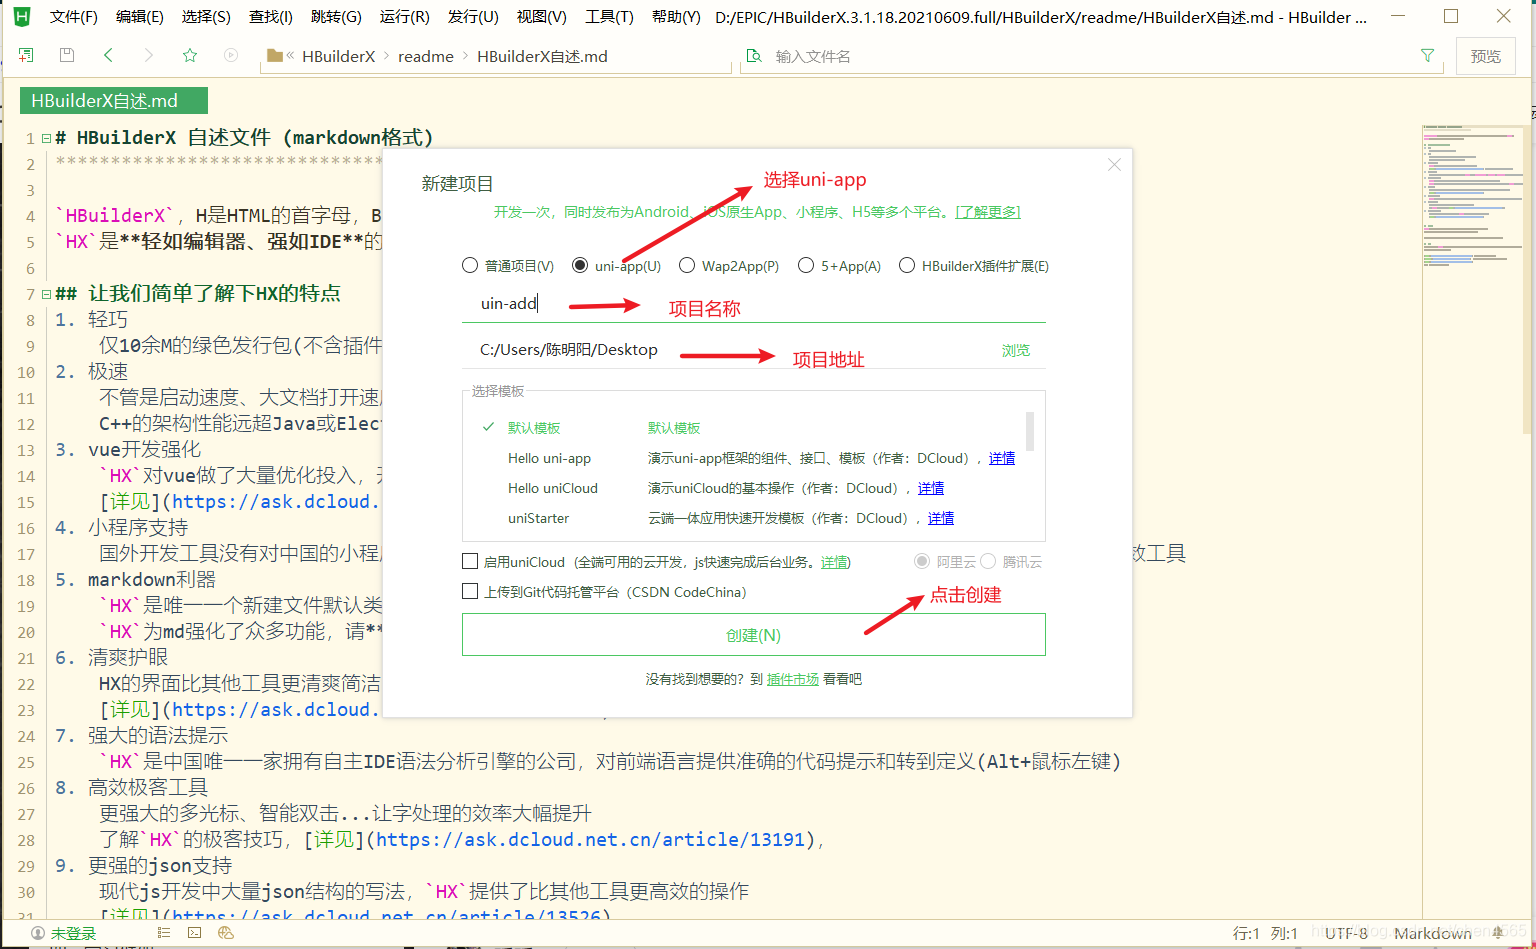Open the 视图(V) menu
Image resolution: width=1536 pixels, height=949 pixels.
pos(542,17)
